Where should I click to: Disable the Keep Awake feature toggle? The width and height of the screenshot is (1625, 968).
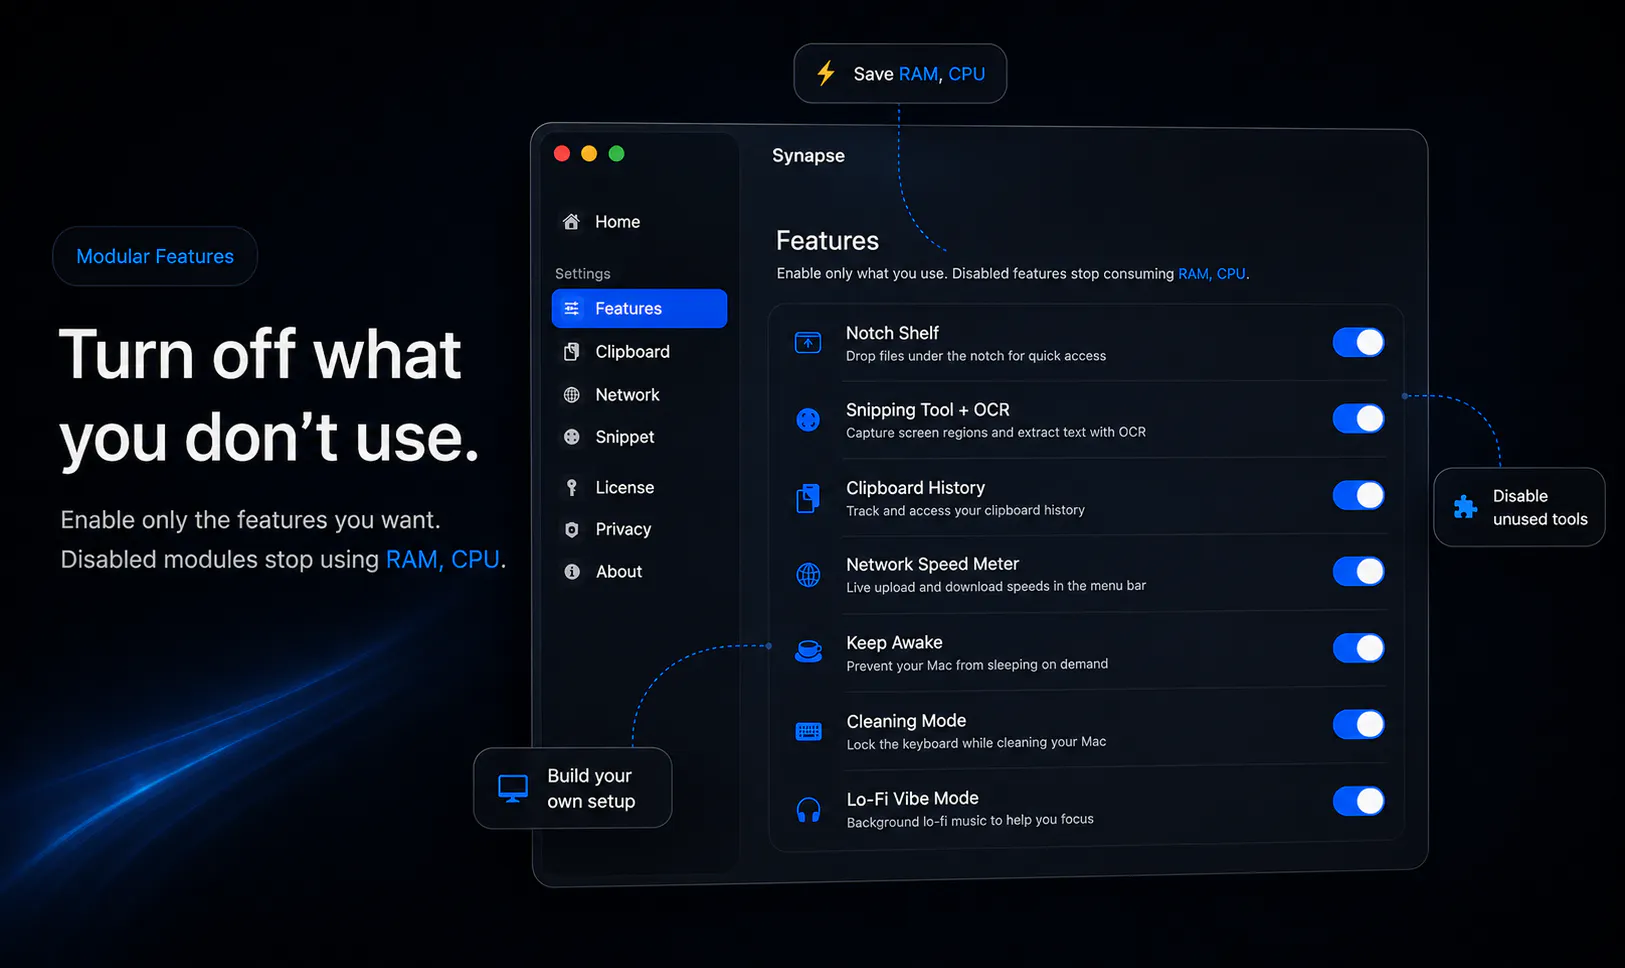point(1358,648)
